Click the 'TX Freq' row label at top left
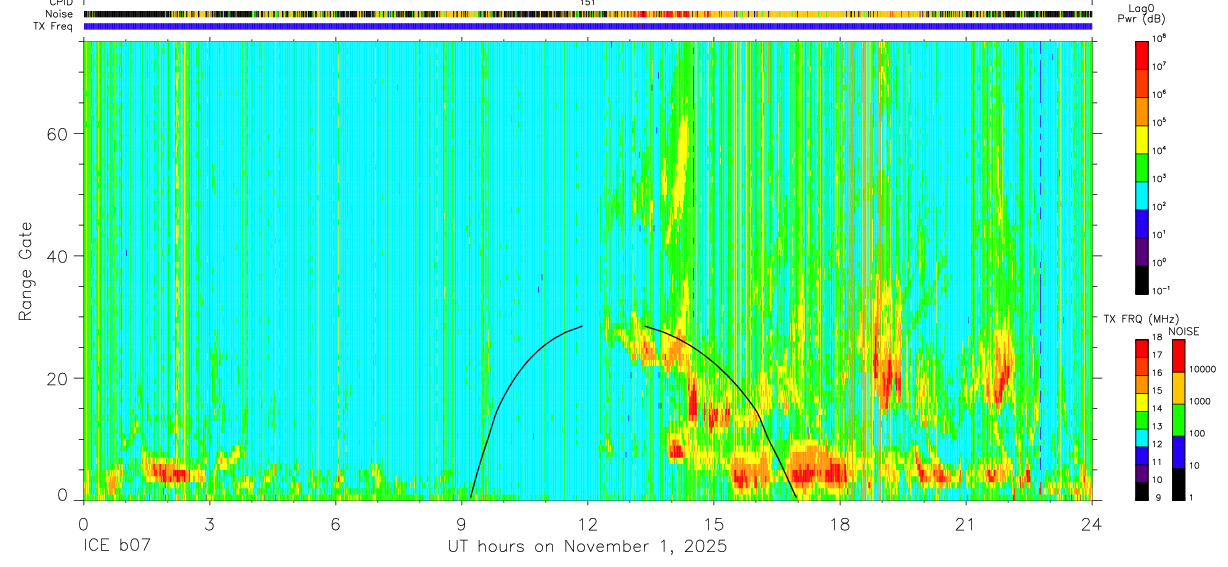Image resolution: width=1228 pixels, height=567 pixels. tap(54, 26)
